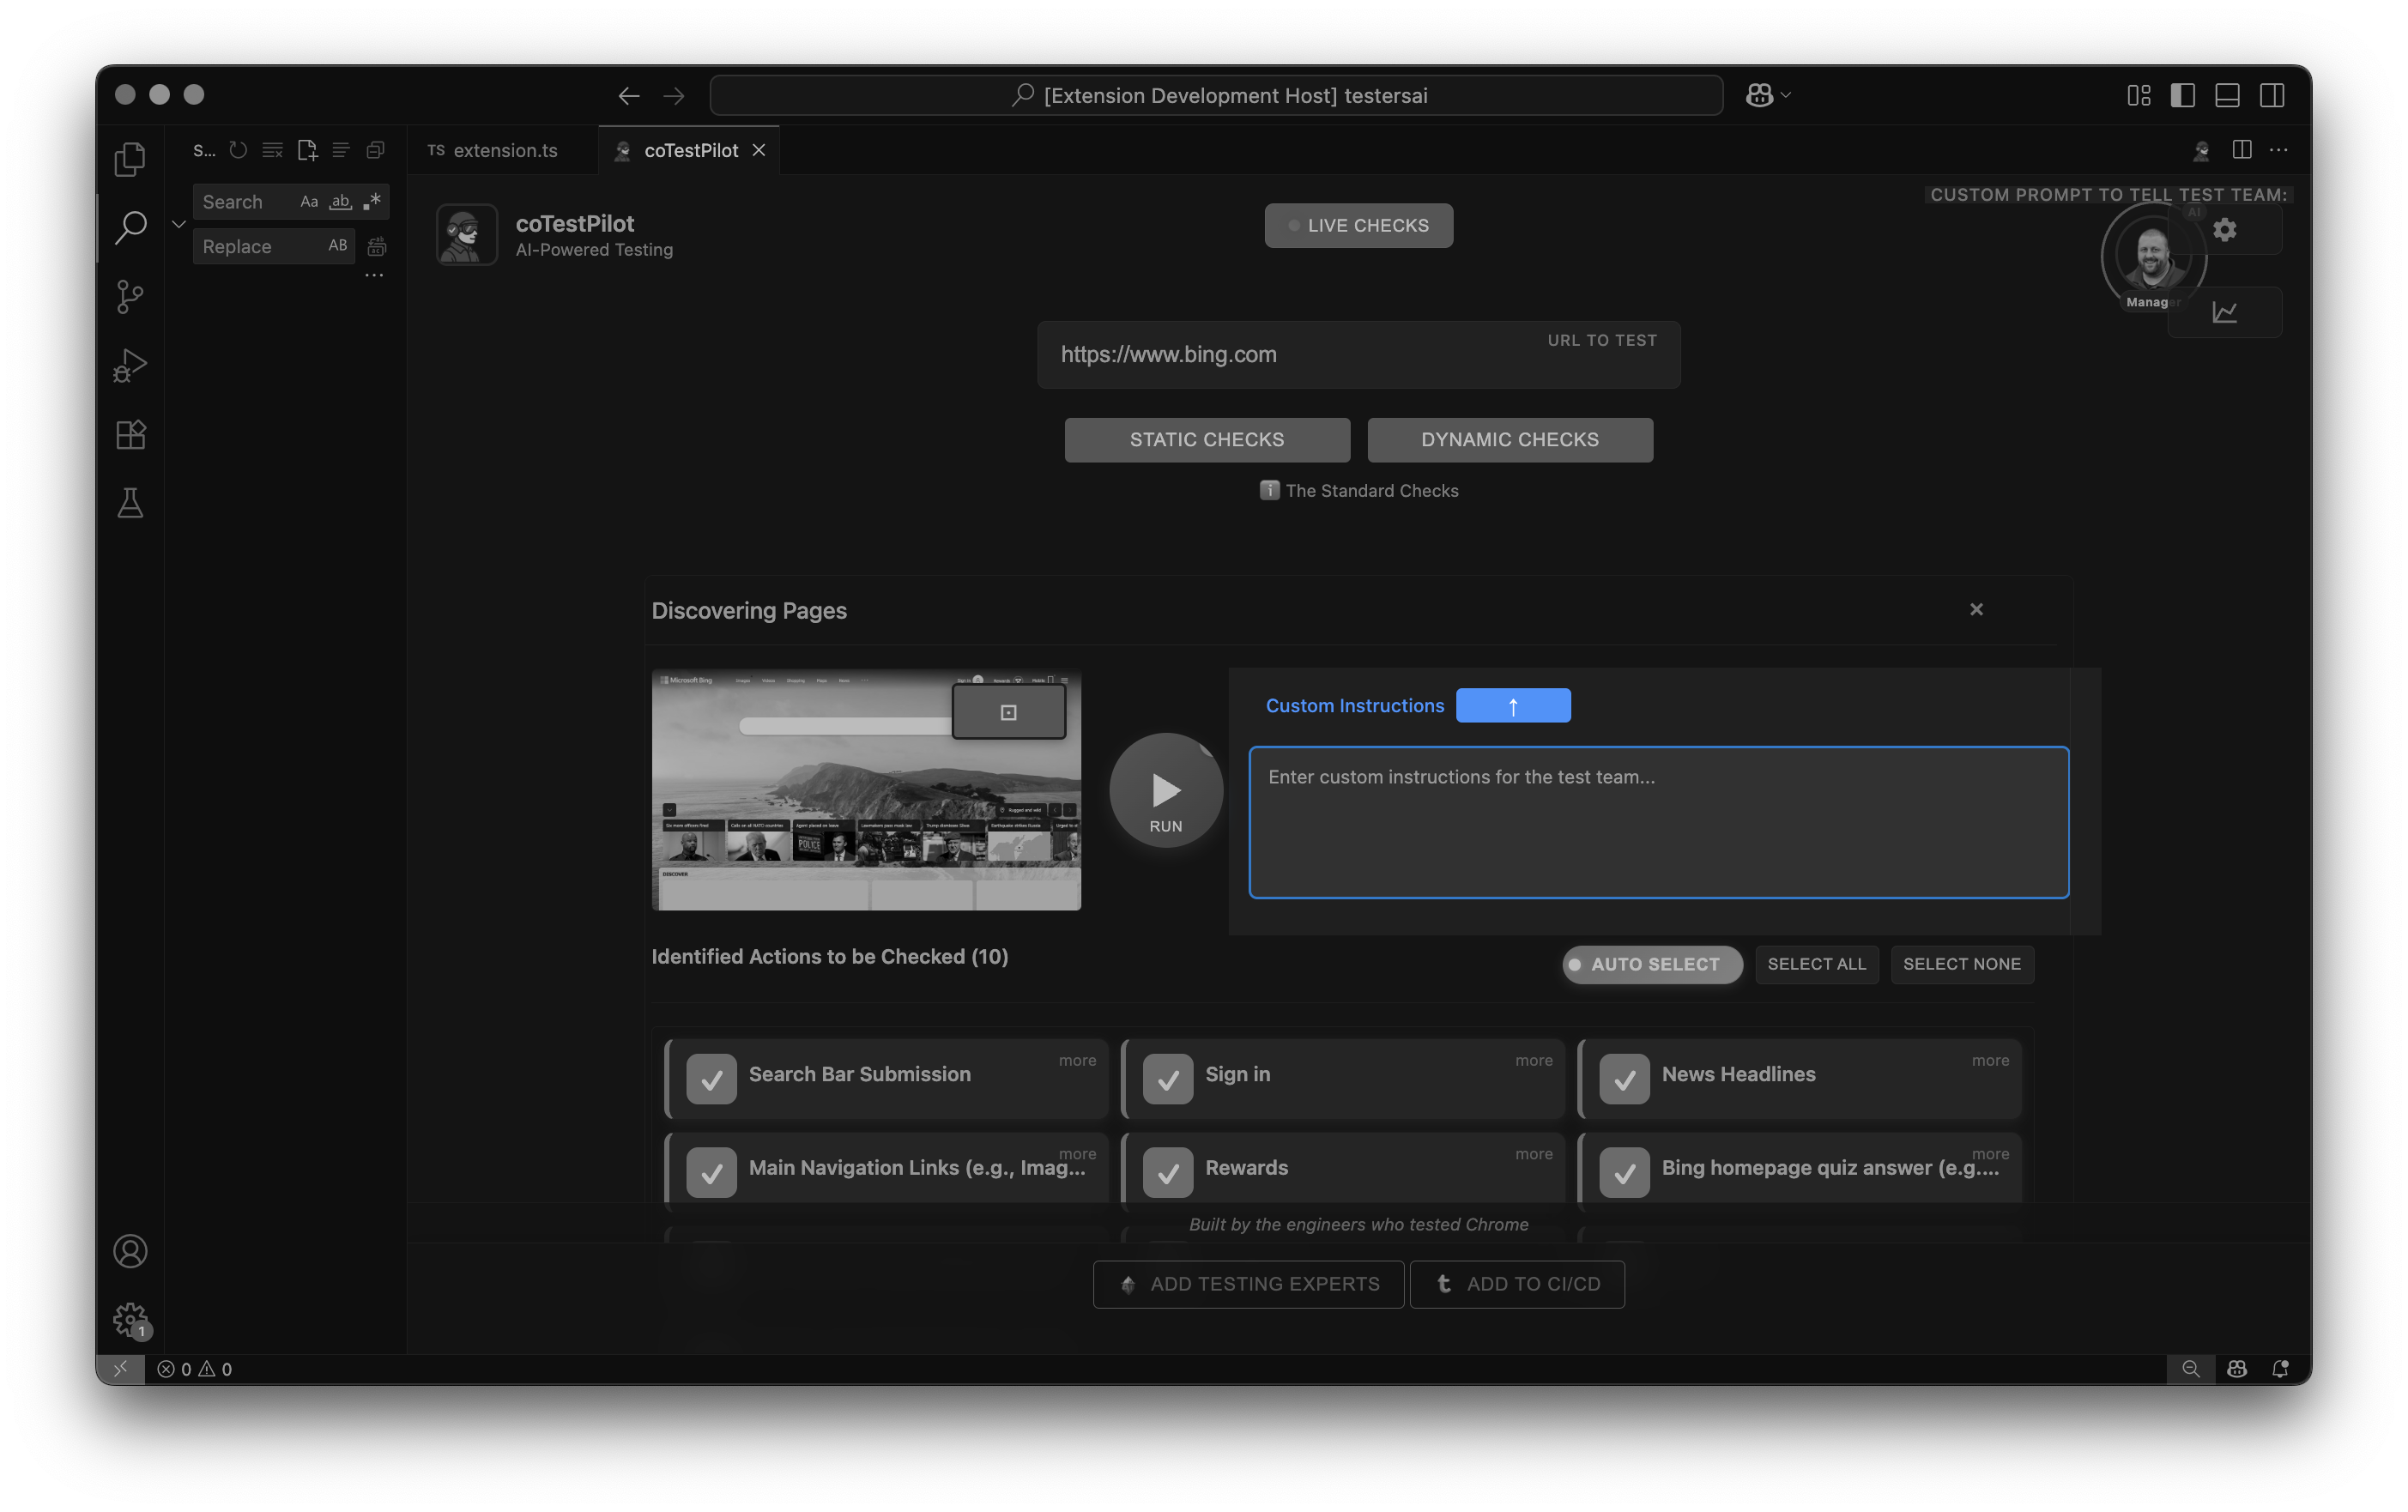The height and width of the screenshot is (1512, 2408).
Task: Uncheck News Headlines checkbox
Action: (x=1625, y=1079)
